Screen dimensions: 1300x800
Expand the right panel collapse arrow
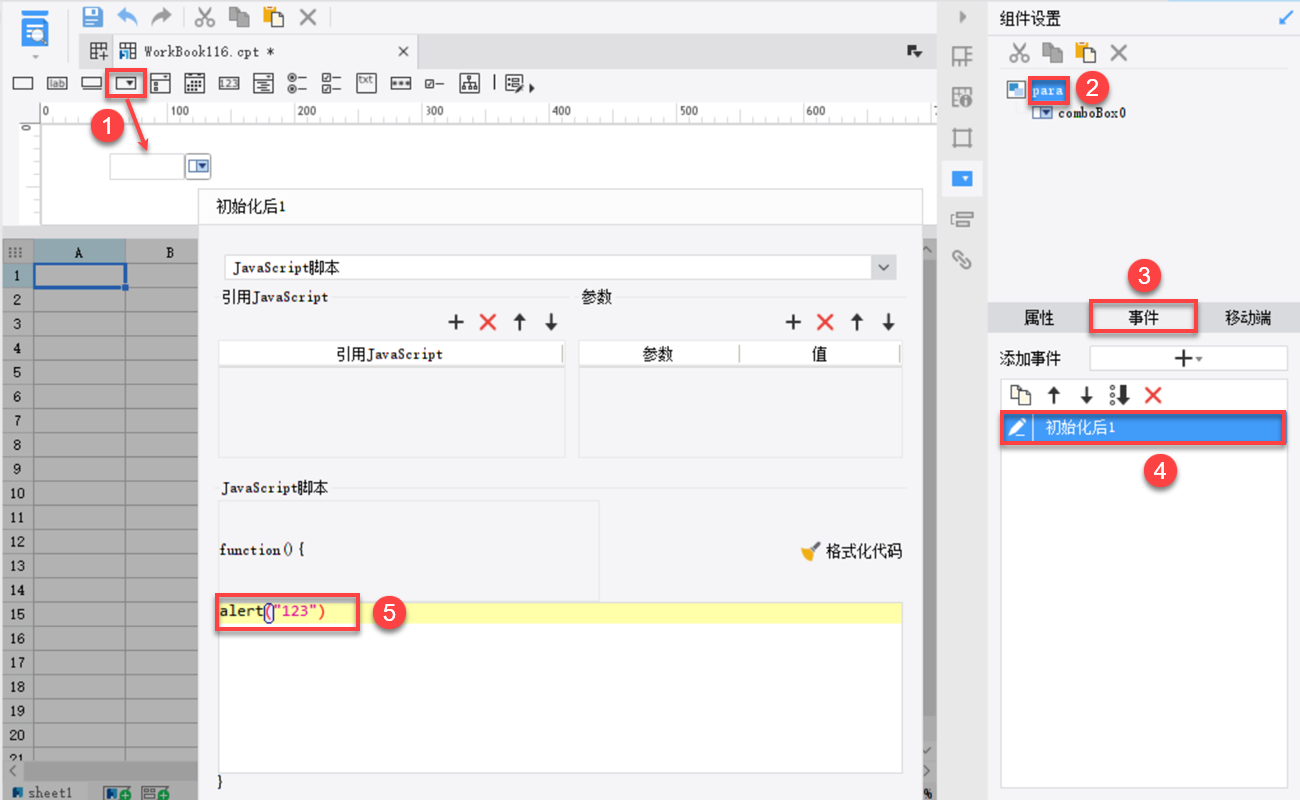[x=962, y=17]
